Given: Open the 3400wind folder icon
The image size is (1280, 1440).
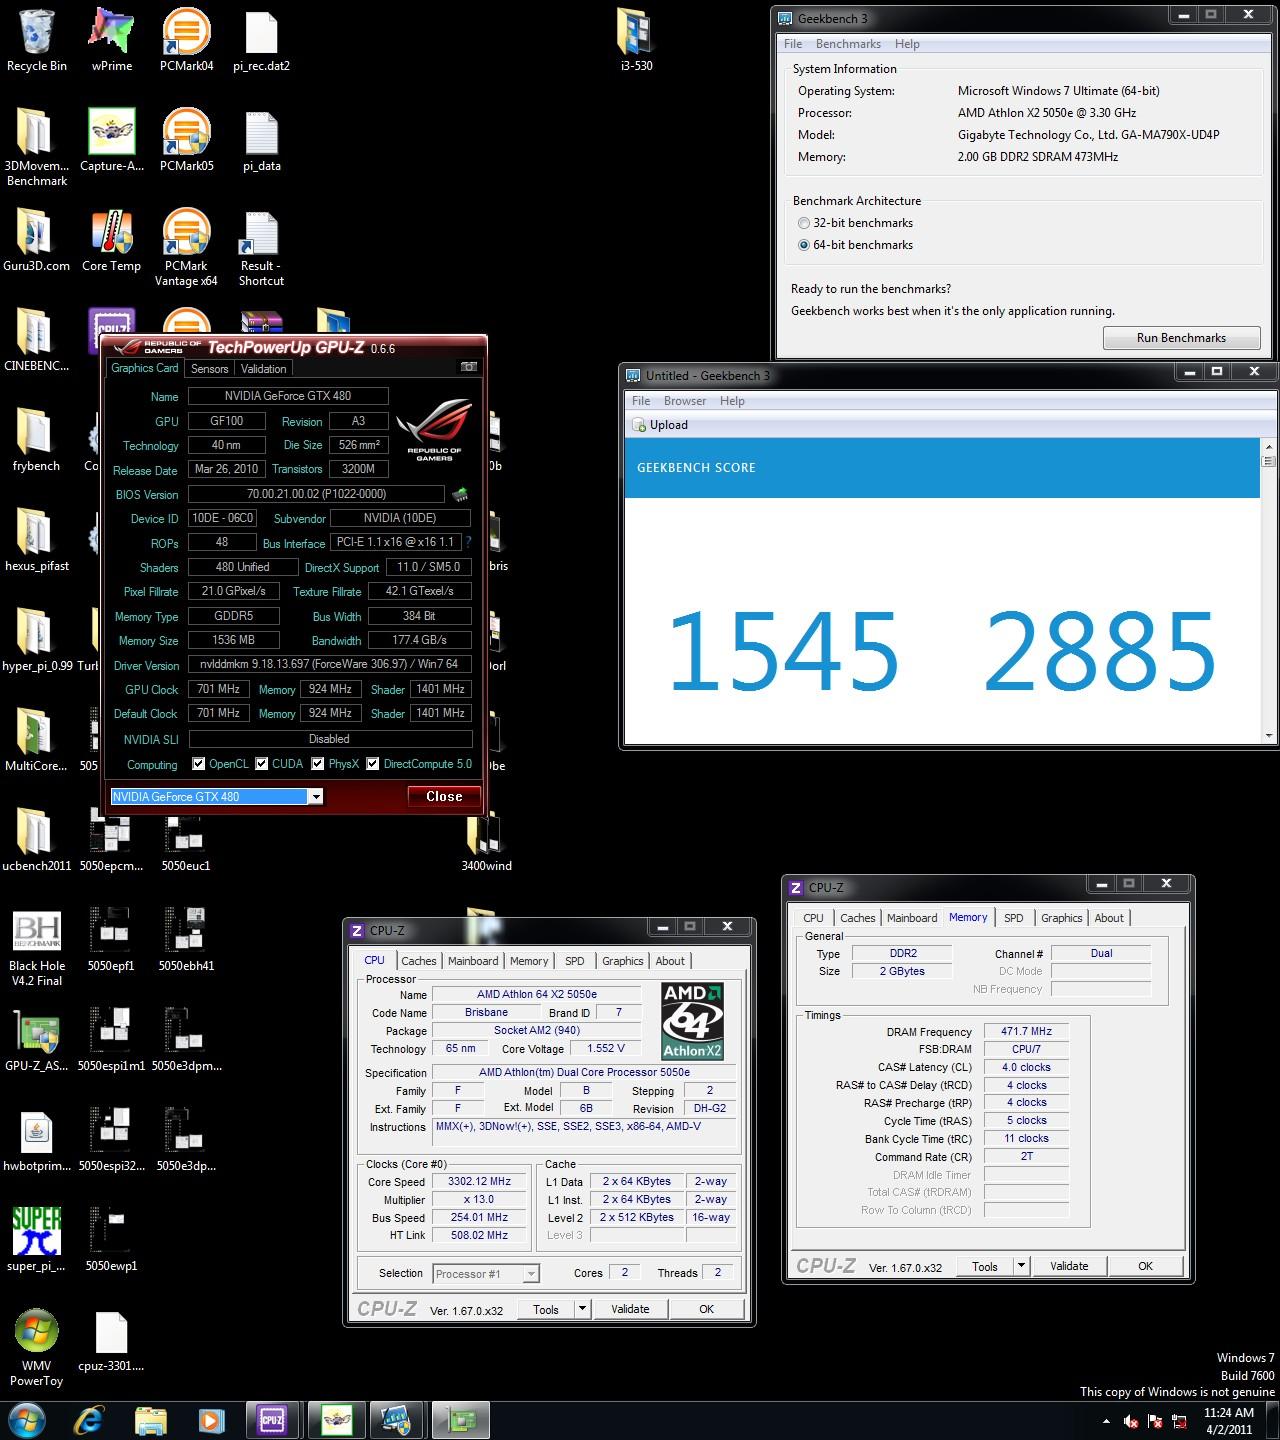Looking at the screenshot, I should click(x=486, y=832).
